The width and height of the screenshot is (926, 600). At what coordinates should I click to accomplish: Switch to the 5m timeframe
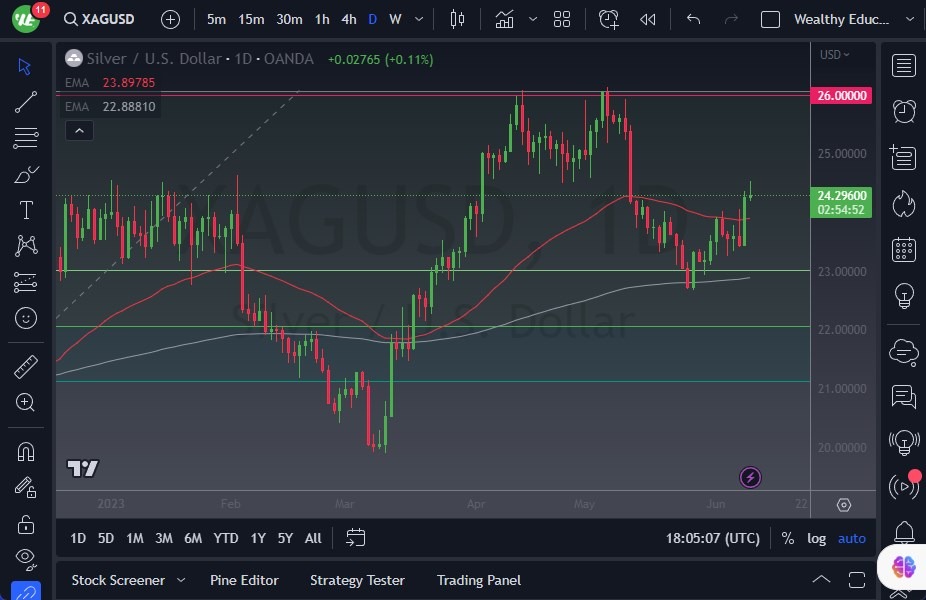[216, 19]
